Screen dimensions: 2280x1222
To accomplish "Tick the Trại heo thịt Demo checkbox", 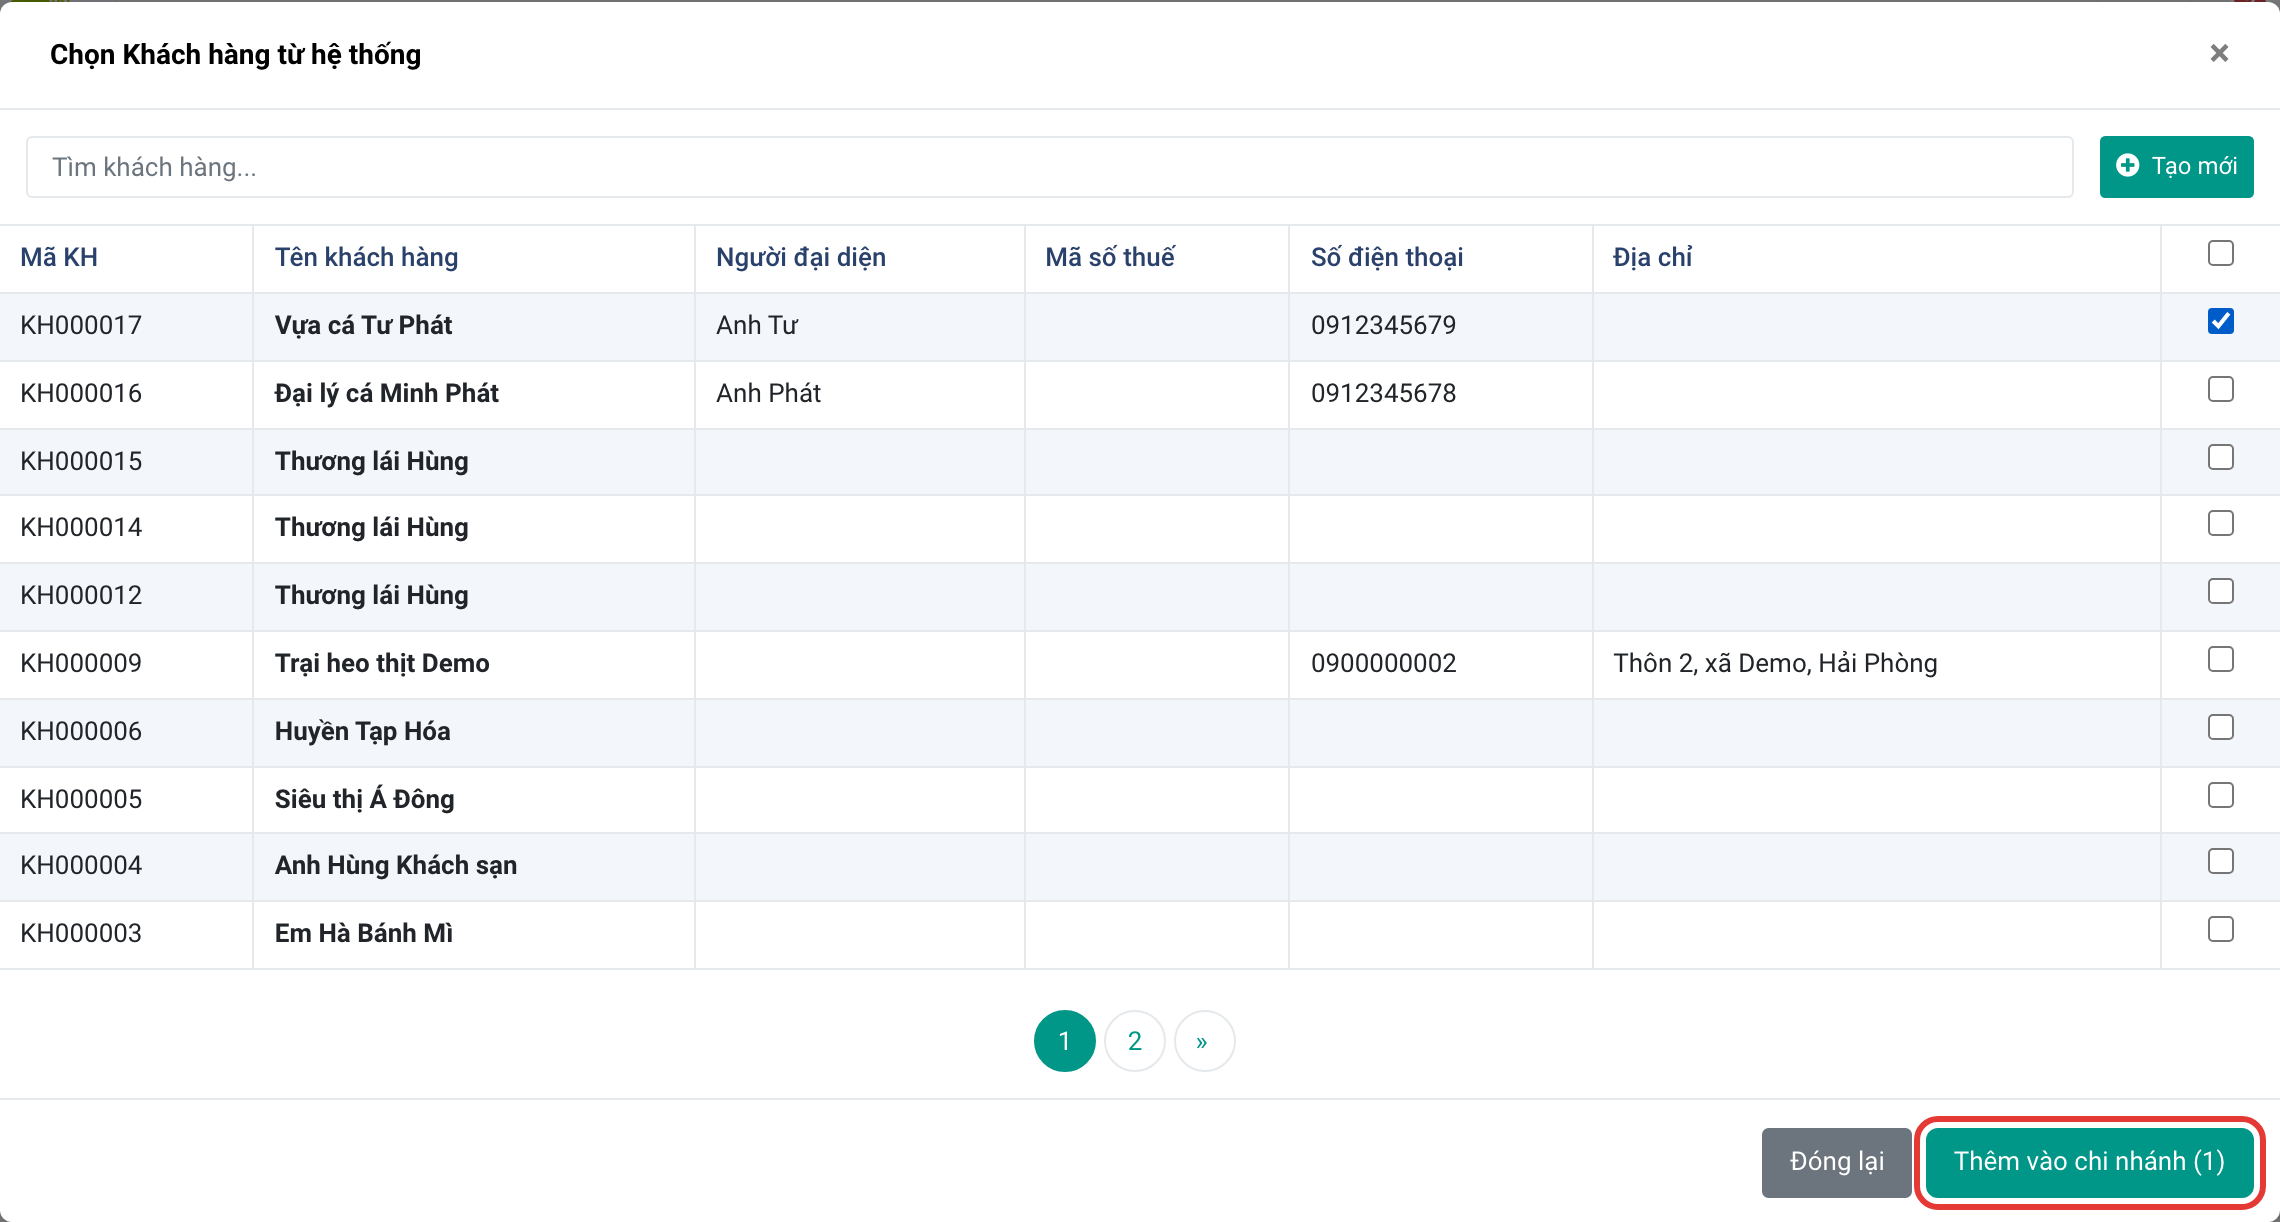I will click(x=2220, y=659).
